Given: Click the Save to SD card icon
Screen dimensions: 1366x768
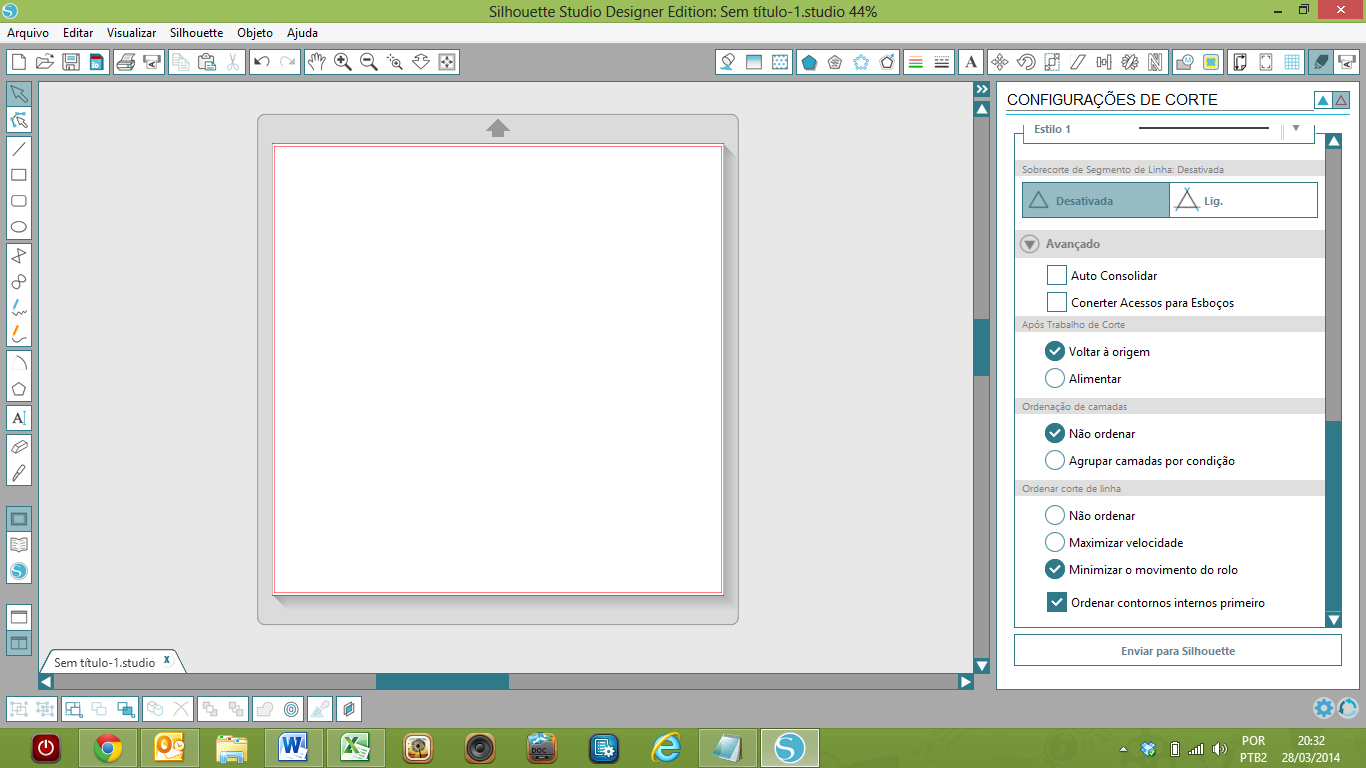Looking at the screenshot, I should (96, 62).
